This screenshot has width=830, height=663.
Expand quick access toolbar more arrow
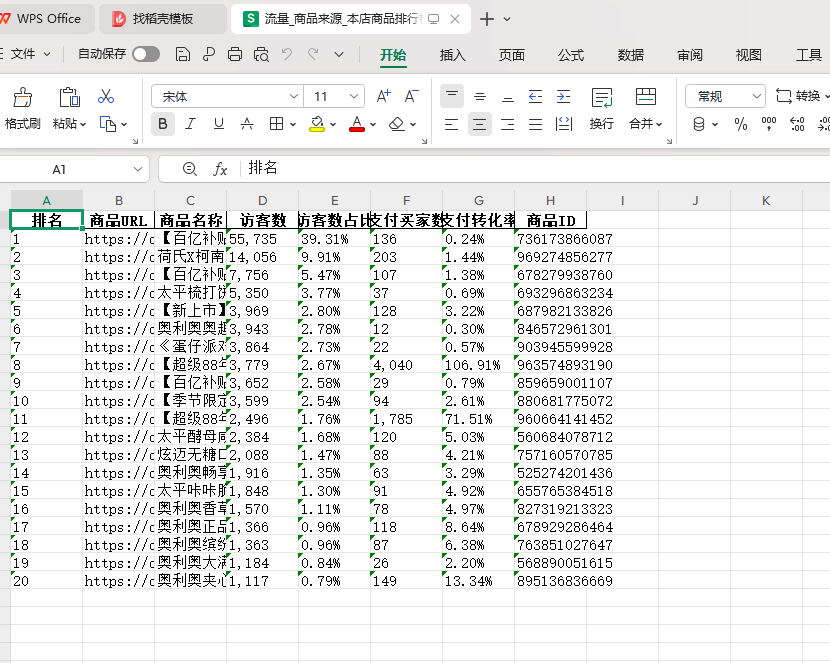point(339,54)
